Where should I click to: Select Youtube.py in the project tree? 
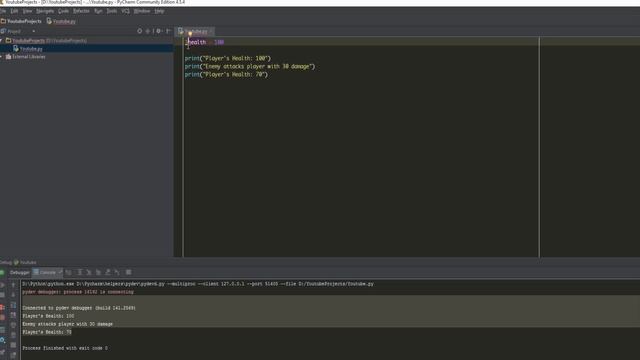click(28, 49)
